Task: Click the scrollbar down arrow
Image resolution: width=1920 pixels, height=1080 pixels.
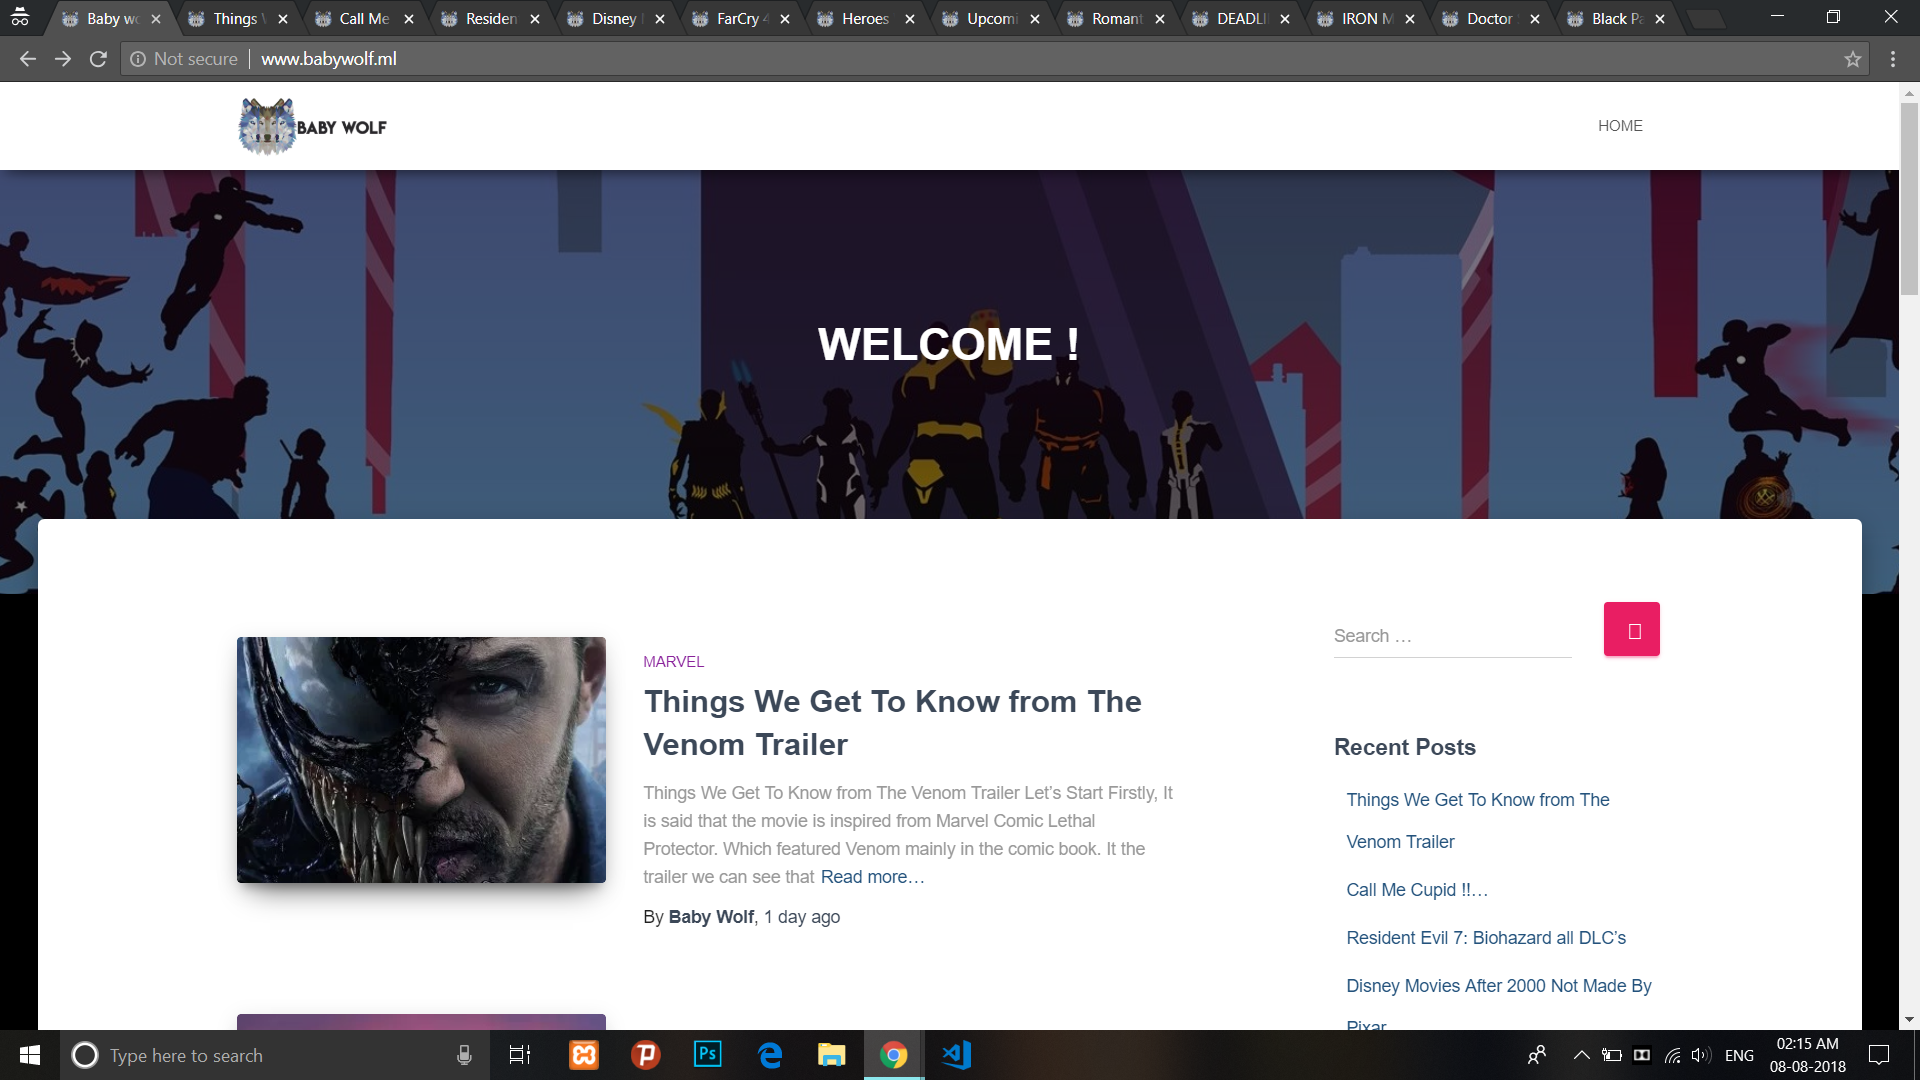Action: coord(1909,1019)
